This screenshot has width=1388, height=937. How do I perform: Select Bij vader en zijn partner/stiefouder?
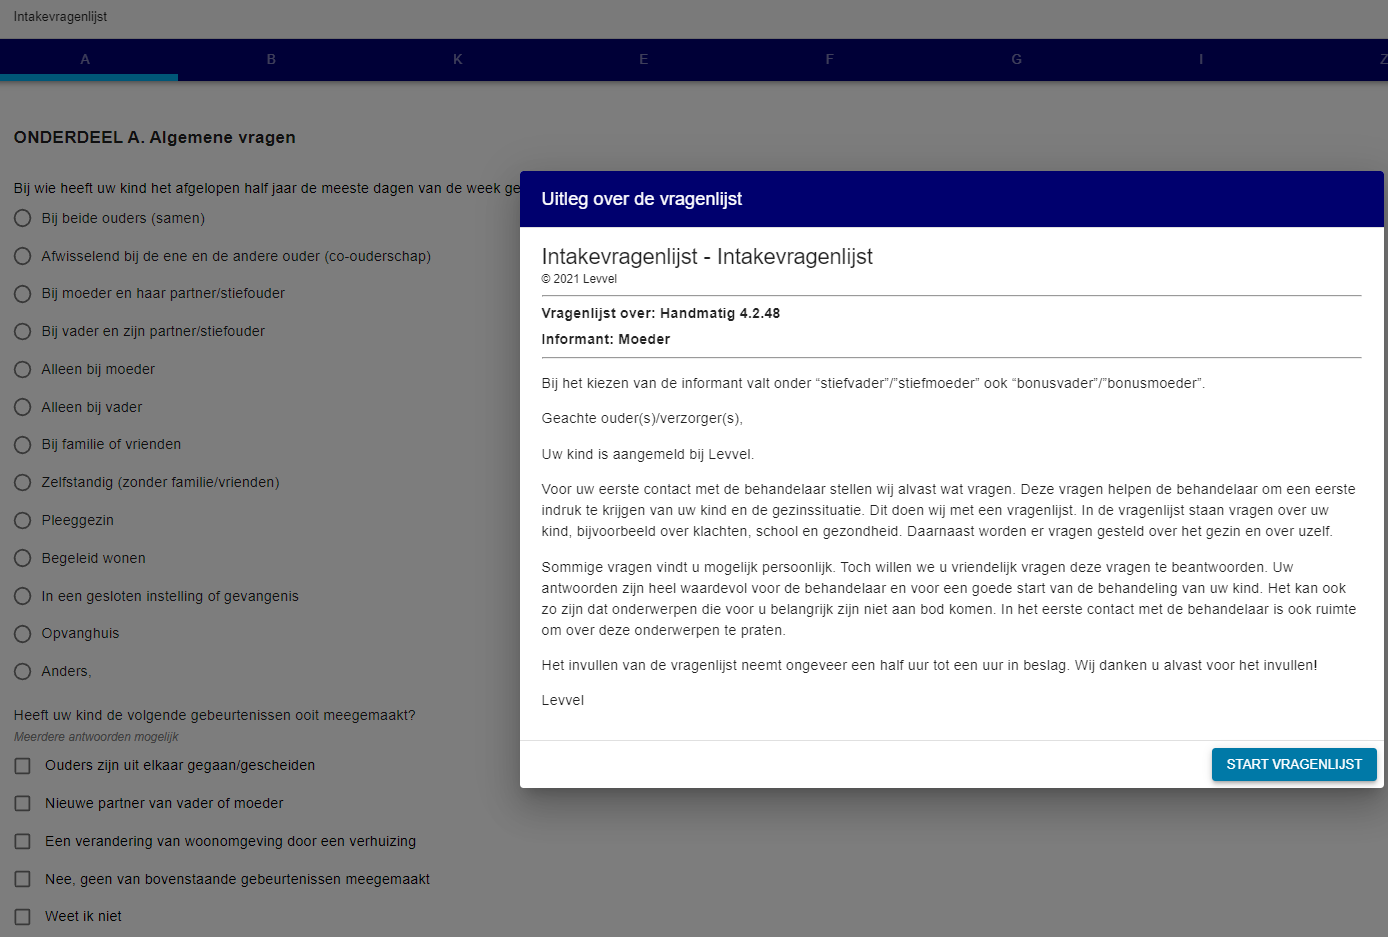tap(22, 331)
